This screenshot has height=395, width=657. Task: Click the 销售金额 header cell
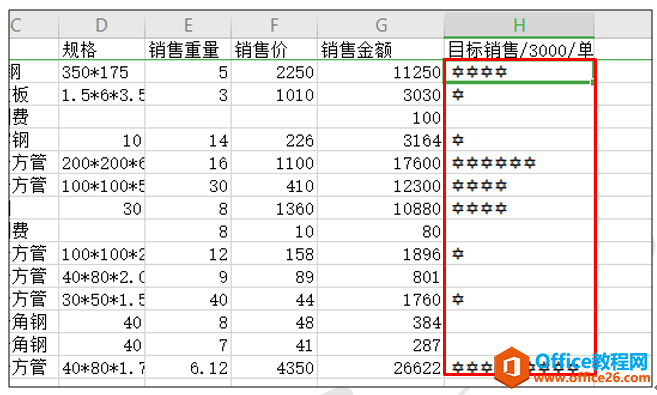point(380,49)
